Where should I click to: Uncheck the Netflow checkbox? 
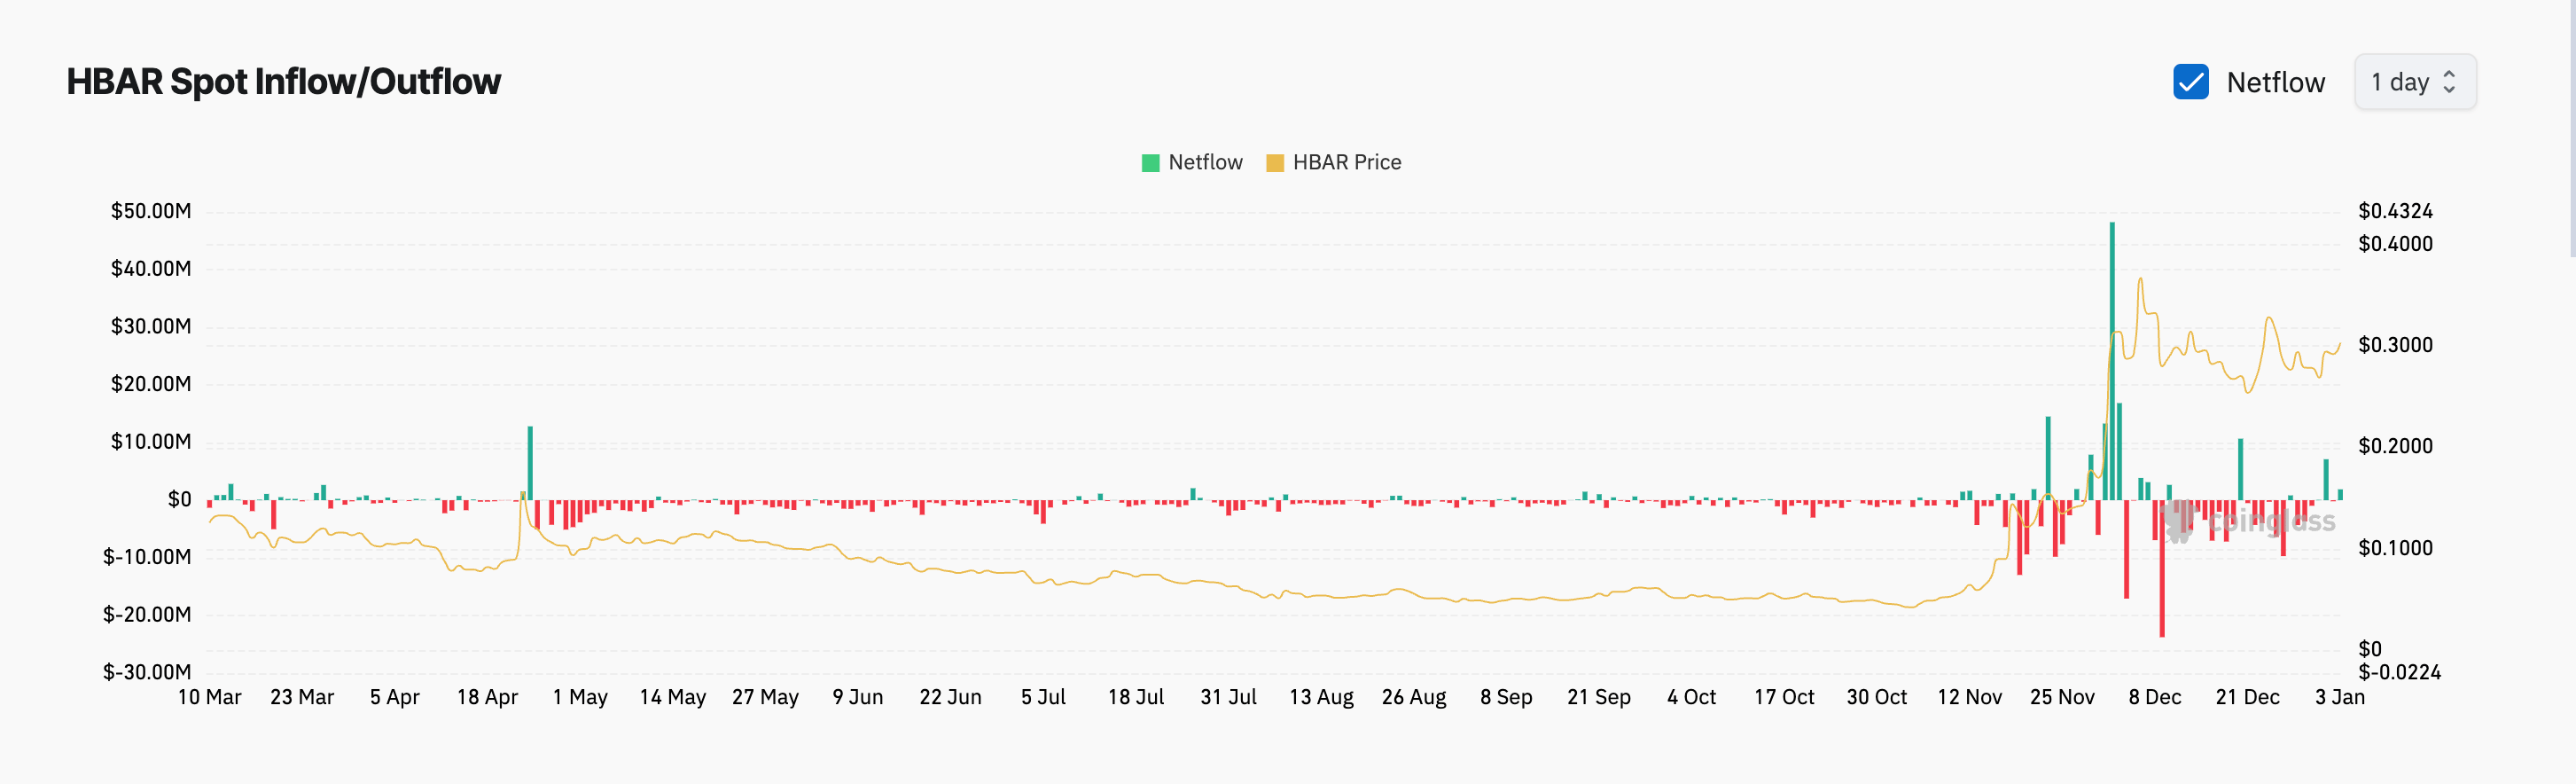click(2190, 82)
